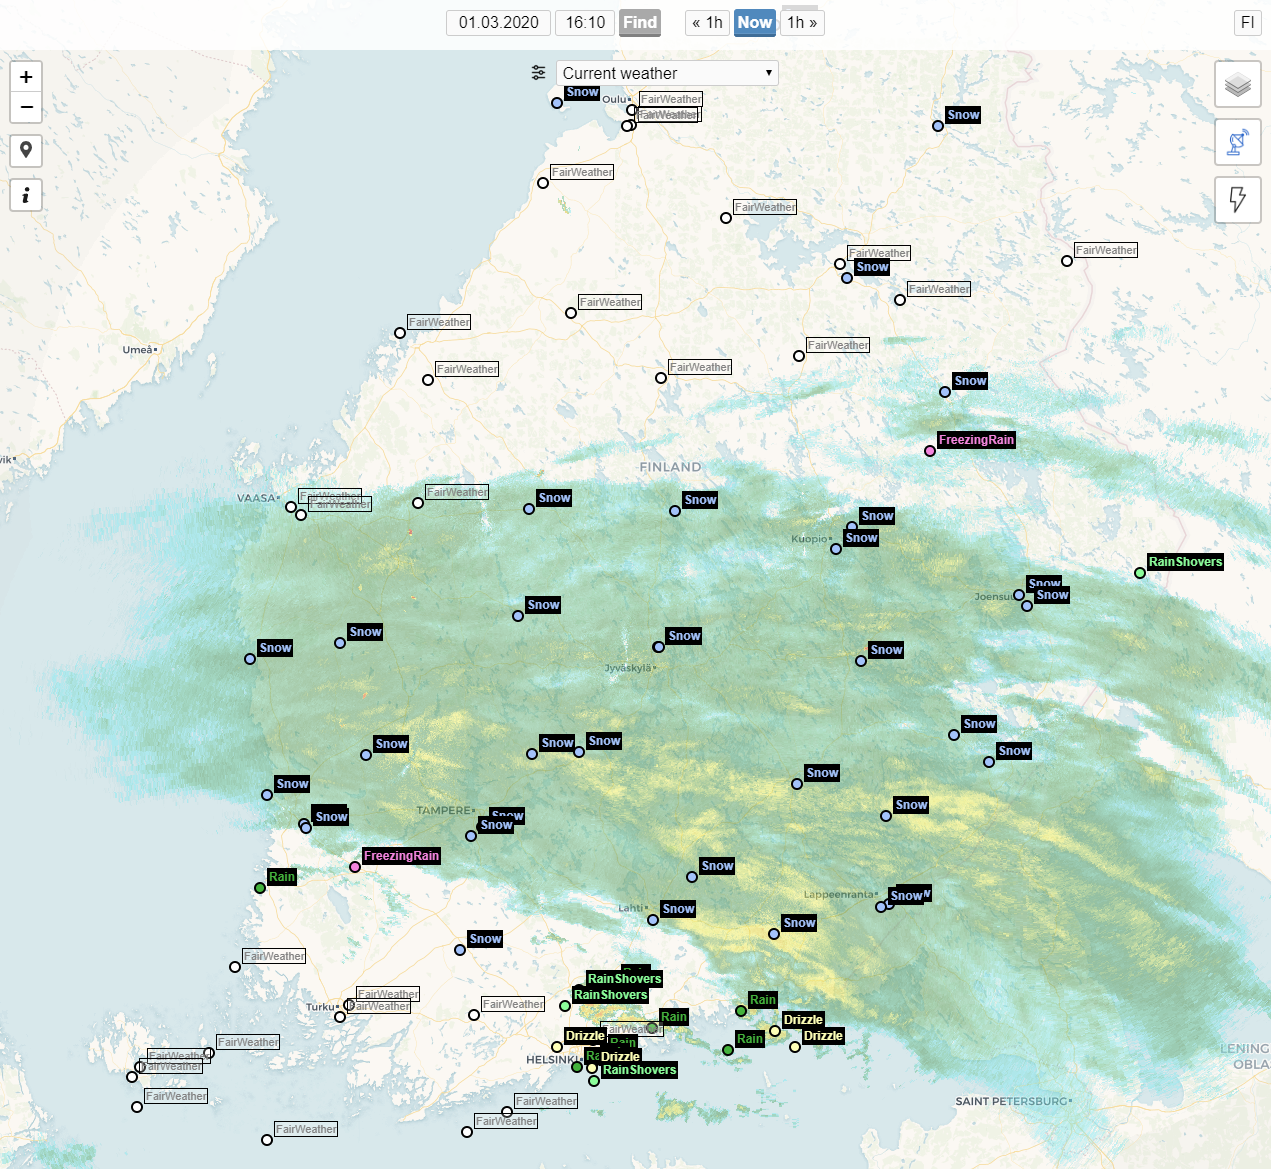This screenshot has height=1169, width=1271.
Task: Switch language with the FI button
Action: point(1247,23)
